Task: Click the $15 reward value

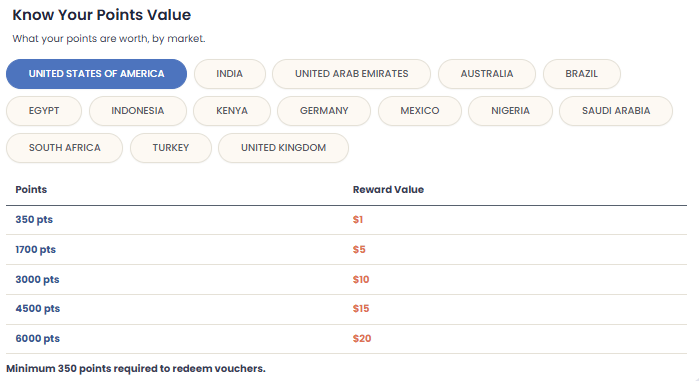Action: pyautogui.click(x=361, y=308)
